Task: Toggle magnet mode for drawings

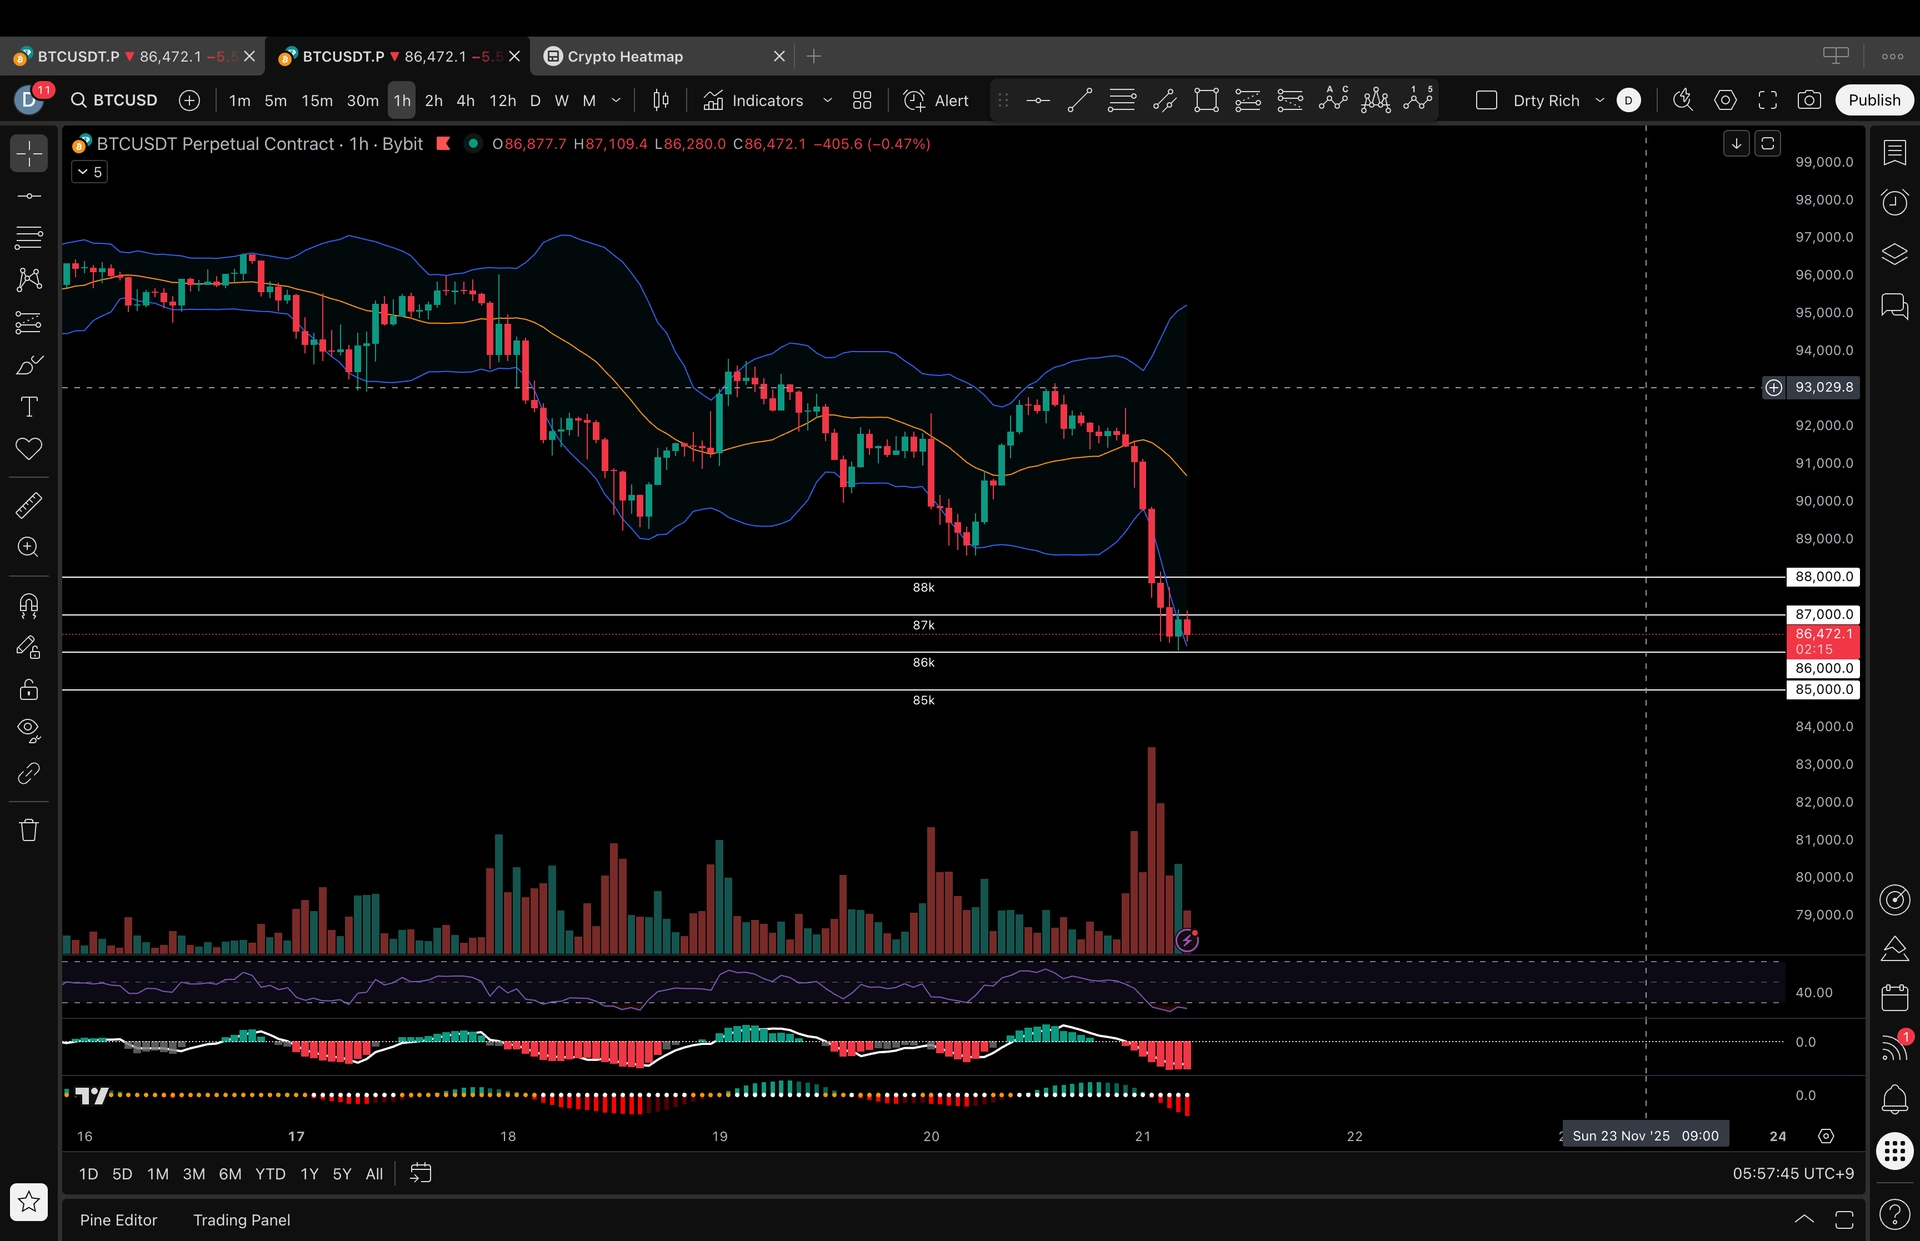Action: [29, 605]
